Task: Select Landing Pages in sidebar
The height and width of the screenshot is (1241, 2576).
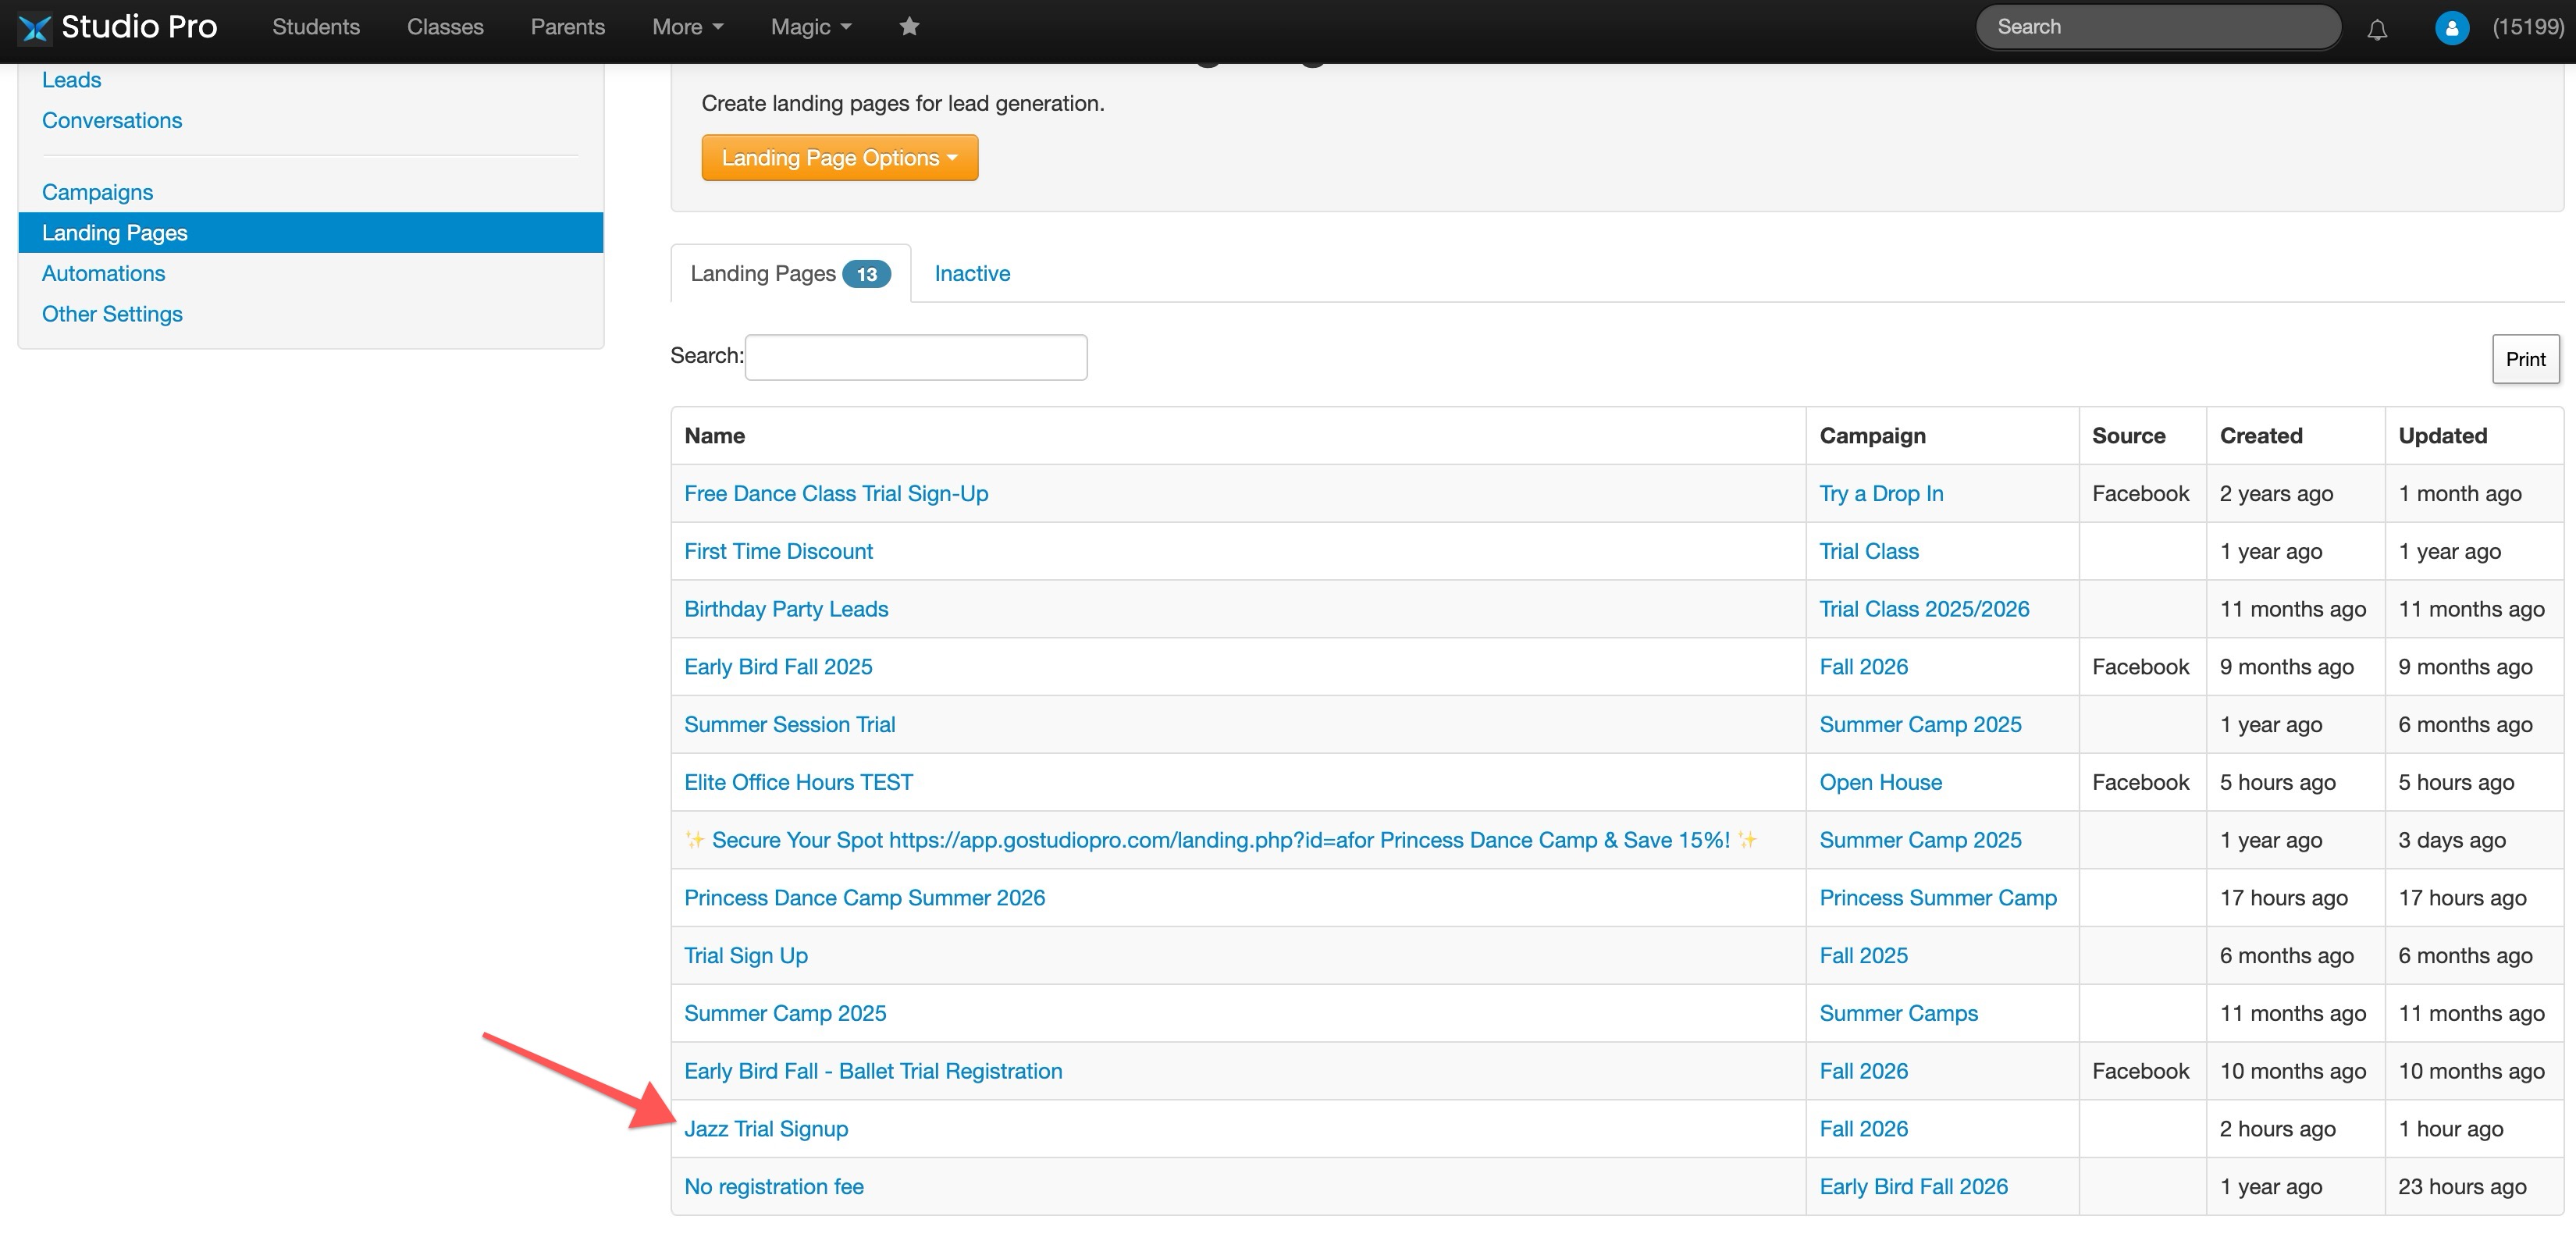Action: [x=311, y=233]
